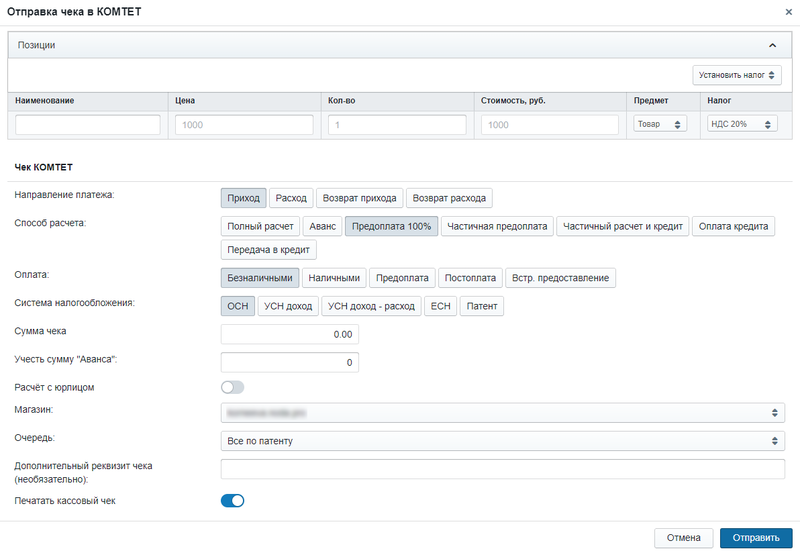This screenshot has height=553, width=800.
Task: Choose Полный расчет method
Action: click(x=260, y=226)
